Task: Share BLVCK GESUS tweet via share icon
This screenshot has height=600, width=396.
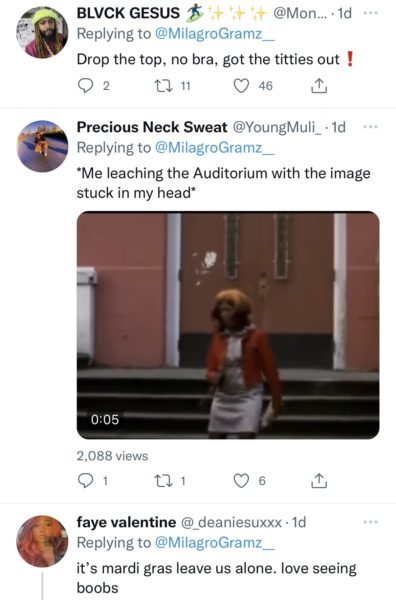Action: 318,86
